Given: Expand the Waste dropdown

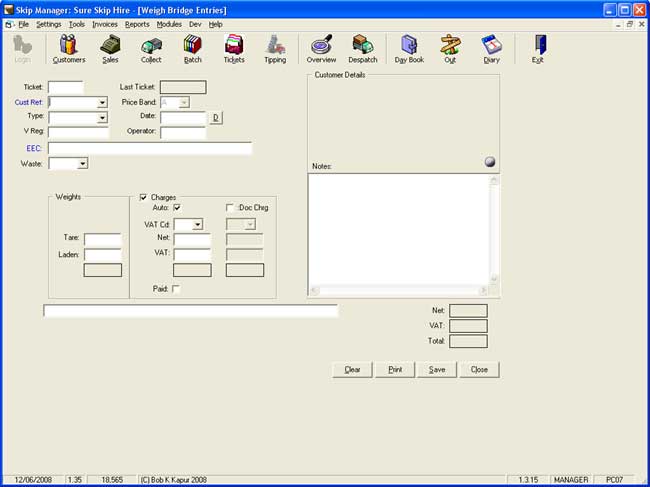Looking at the screenshot, I should (82, 164).
